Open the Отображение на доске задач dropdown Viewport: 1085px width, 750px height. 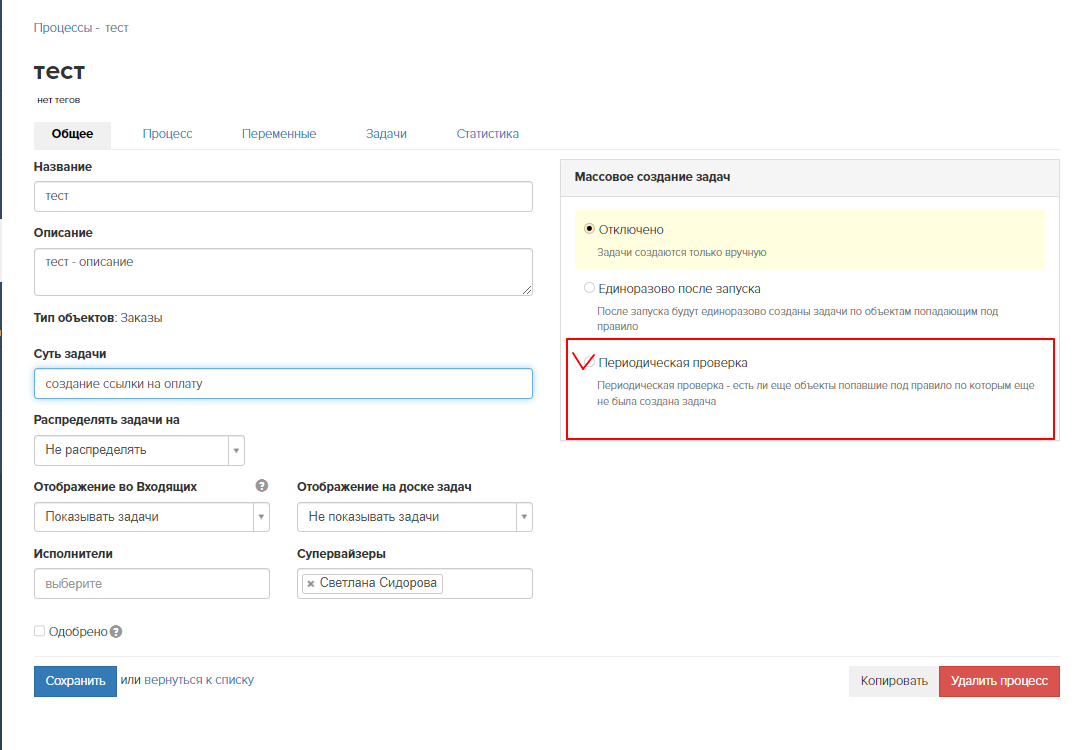[414, 517]
